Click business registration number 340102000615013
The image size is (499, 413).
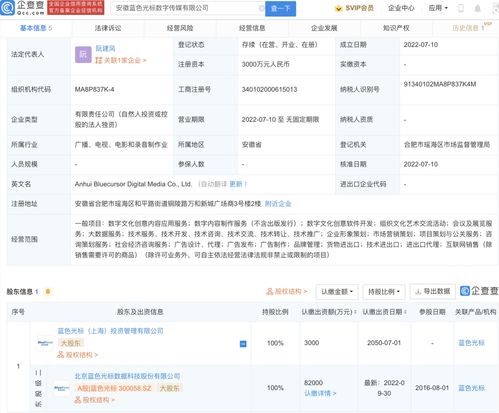[x=269, y=89]
